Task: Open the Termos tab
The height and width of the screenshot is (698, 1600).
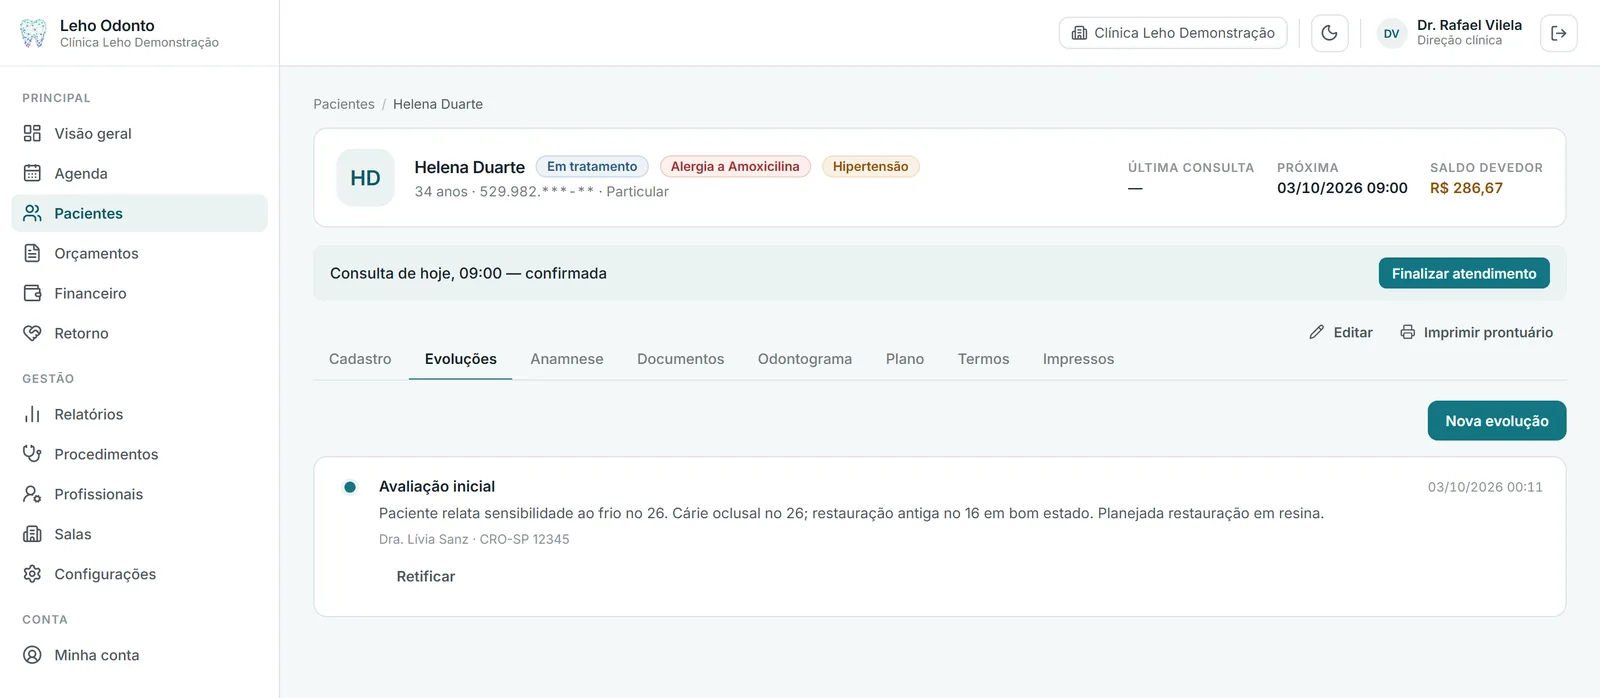Action: click(x=983, y=359)
